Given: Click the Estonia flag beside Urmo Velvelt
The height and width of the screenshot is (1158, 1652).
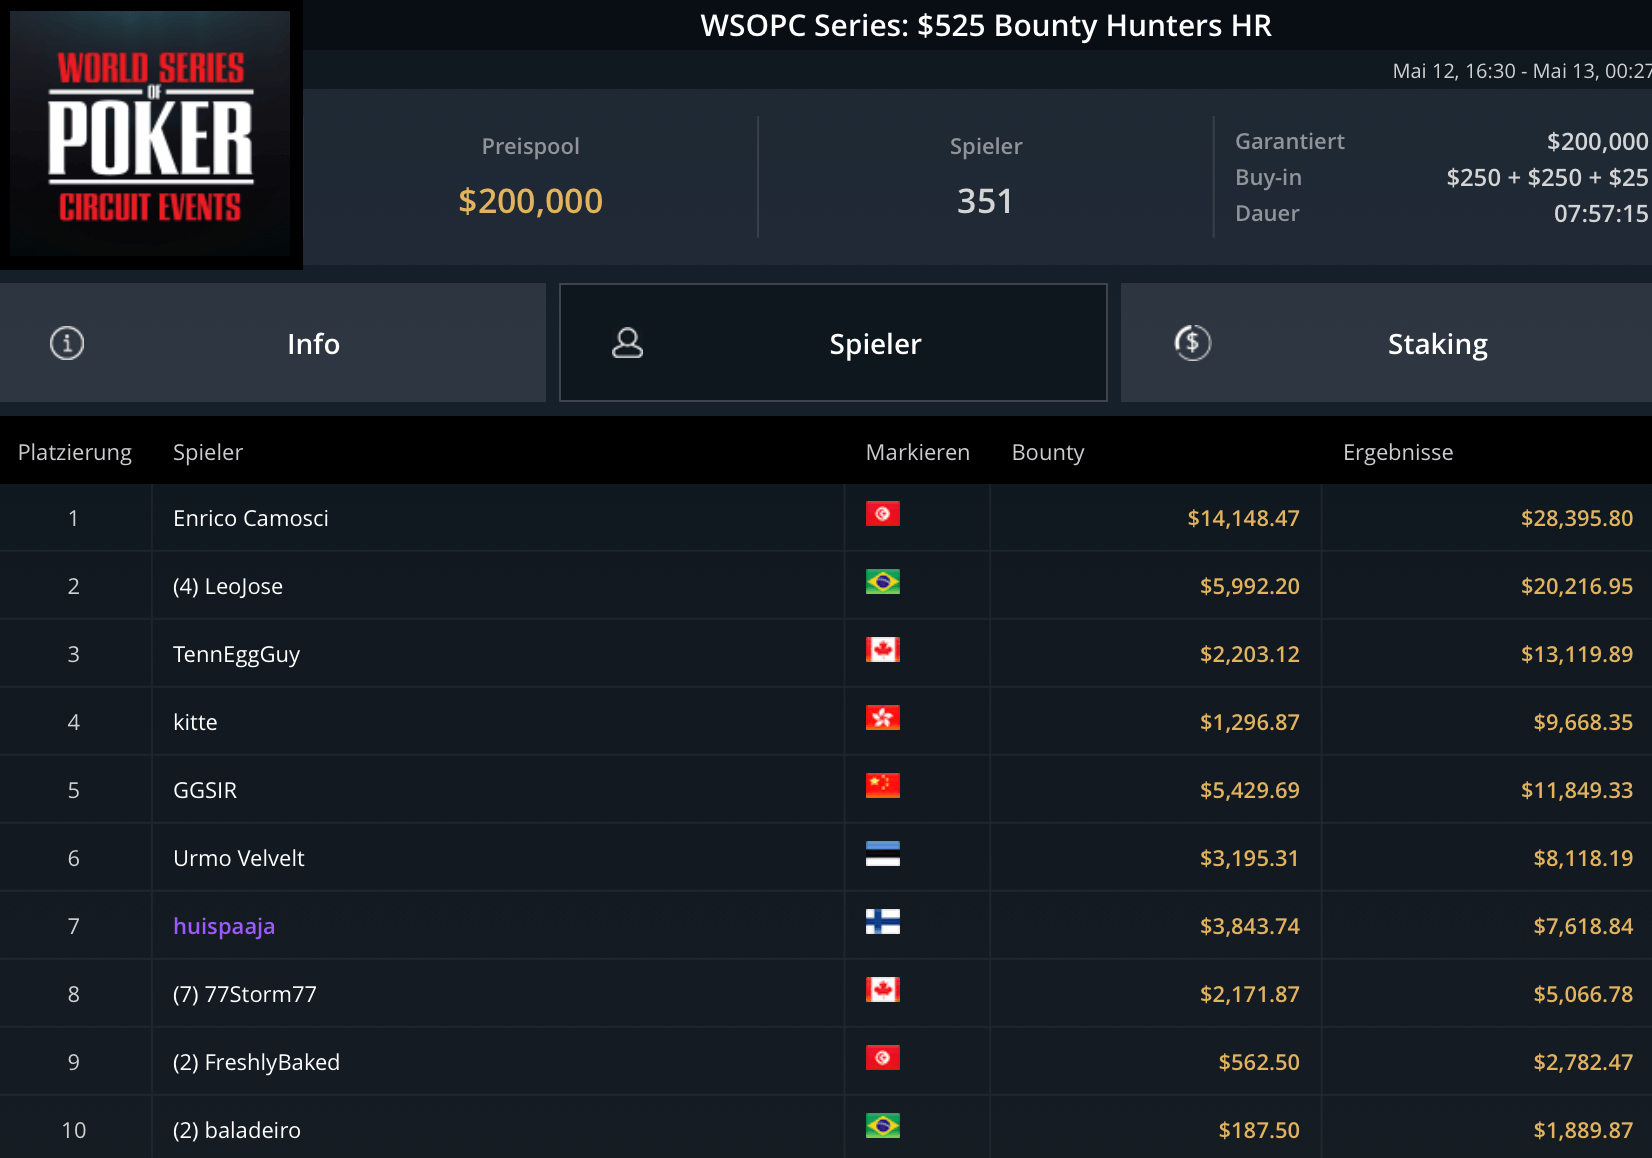Looking at the screenshot, I should click(x=882, y=854).
